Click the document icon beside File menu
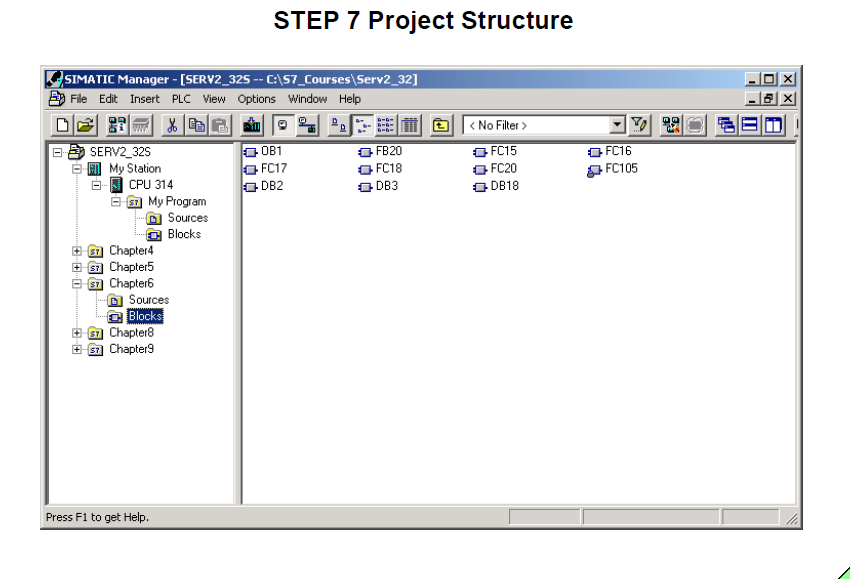Image resolution: width=850 pixels, height=579 pixels. pyautogui.click(x=57, y=99)
